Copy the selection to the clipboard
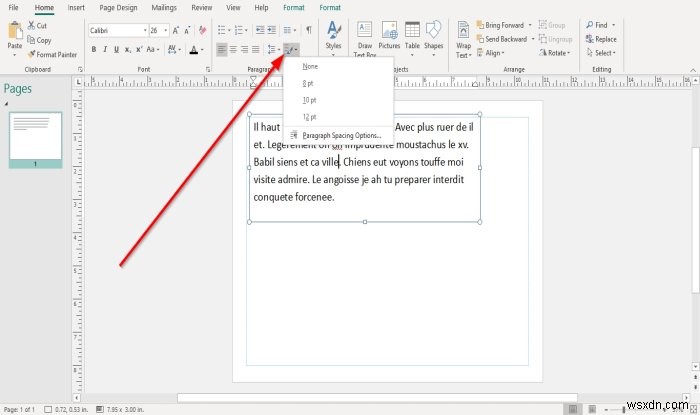The height and width of the screenshot is (415, 700). tap(39, 40)
